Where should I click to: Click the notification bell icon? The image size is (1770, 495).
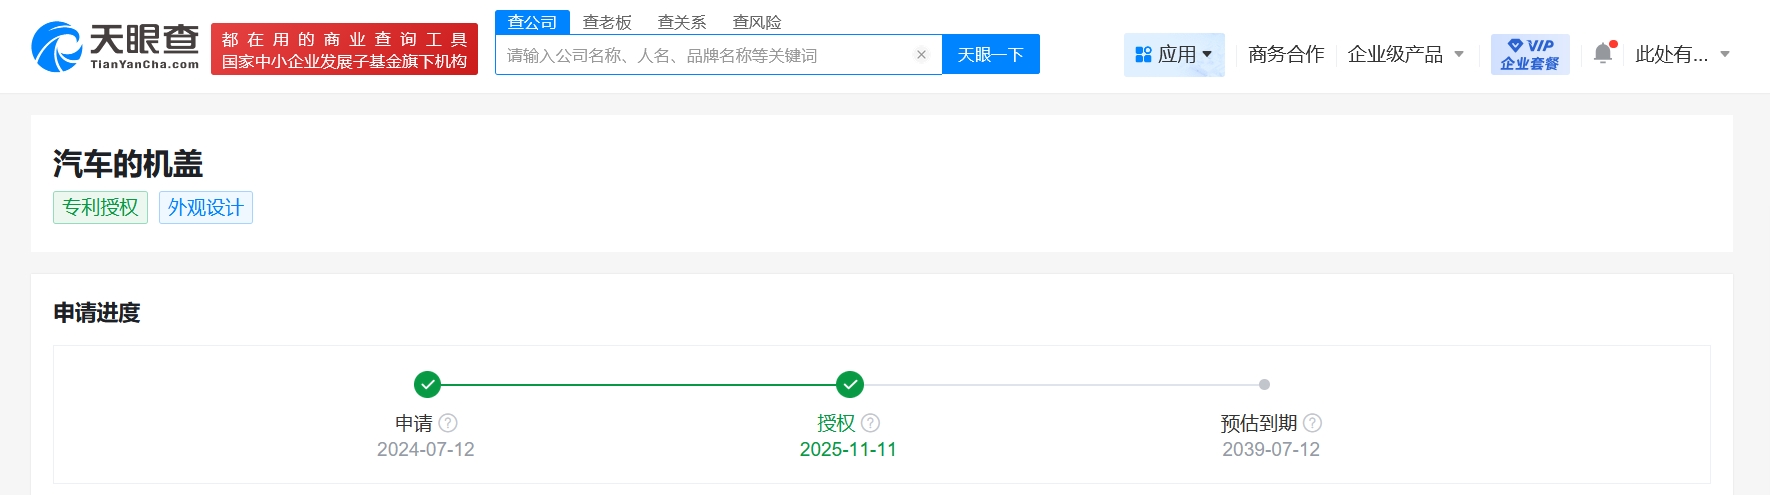click(x=1603, y=54)
